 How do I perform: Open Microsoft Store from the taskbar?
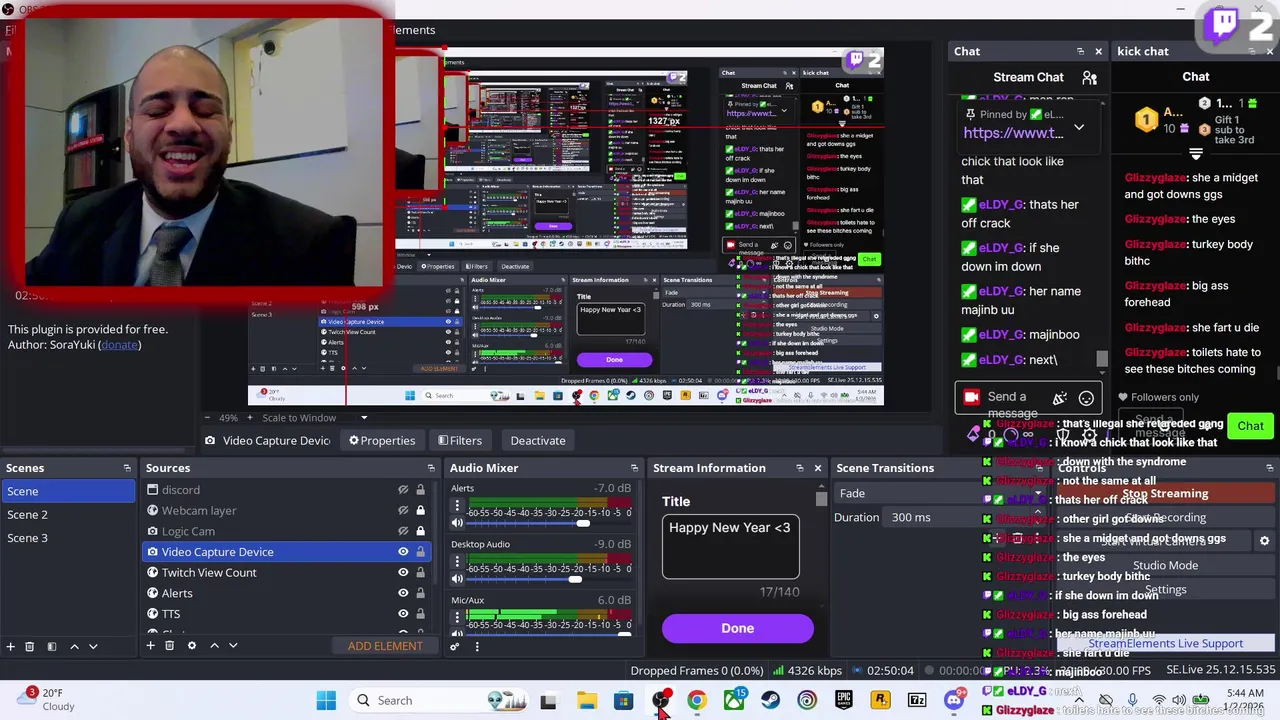[623, 700]
